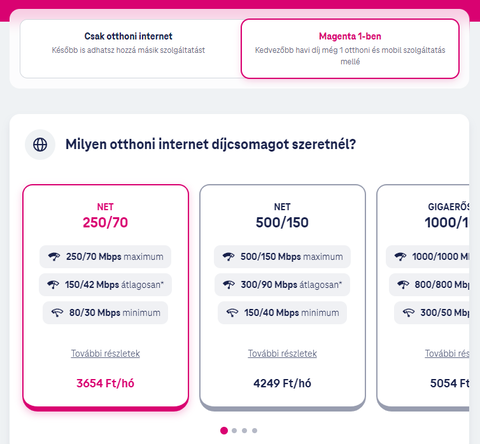Click speed icon next to 150/42 Mbps átlagosan
This screenshot has width=480, height=444.
point(53,285)
